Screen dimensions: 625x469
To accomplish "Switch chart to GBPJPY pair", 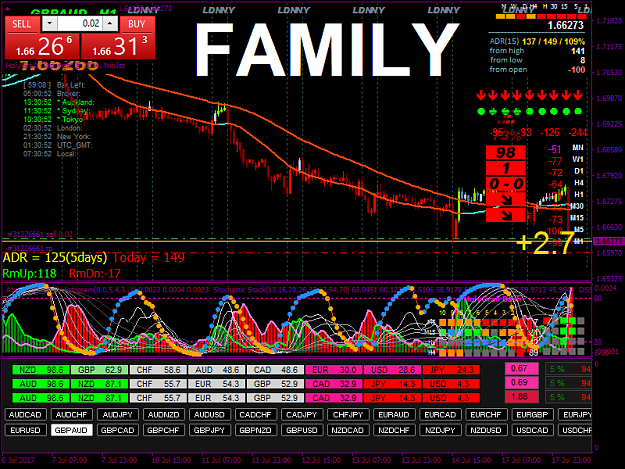I will point(210,430).
